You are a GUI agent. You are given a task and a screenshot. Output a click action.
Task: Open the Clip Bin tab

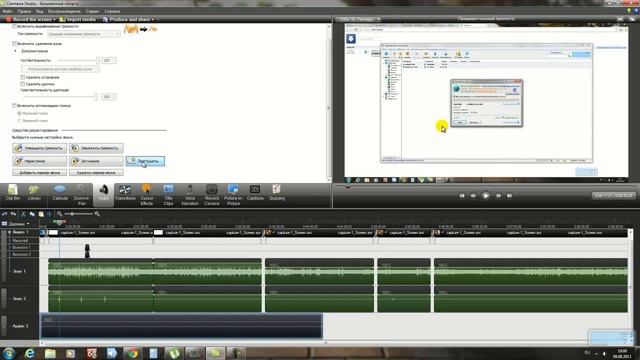(13, 193)
